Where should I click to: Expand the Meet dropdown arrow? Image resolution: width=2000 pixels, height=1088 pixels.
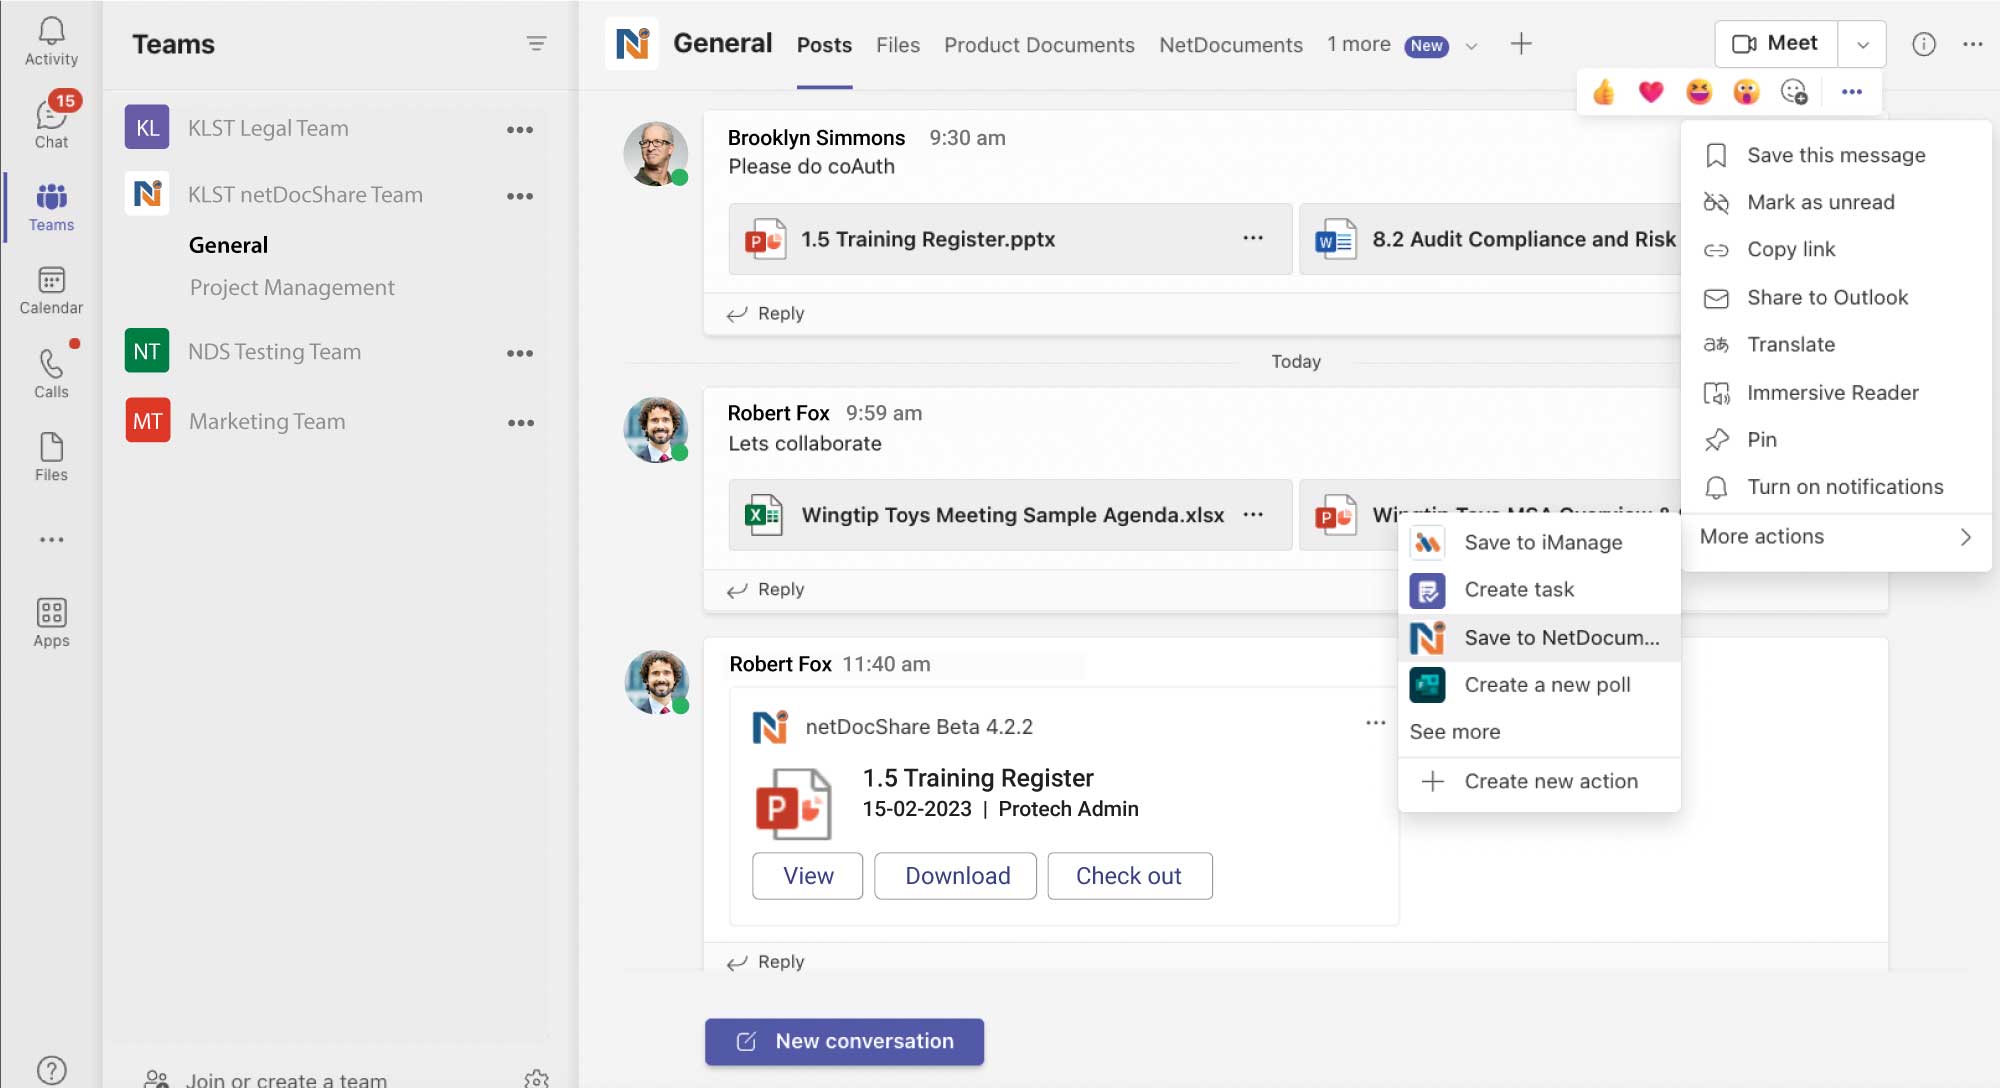point(1862,44)
